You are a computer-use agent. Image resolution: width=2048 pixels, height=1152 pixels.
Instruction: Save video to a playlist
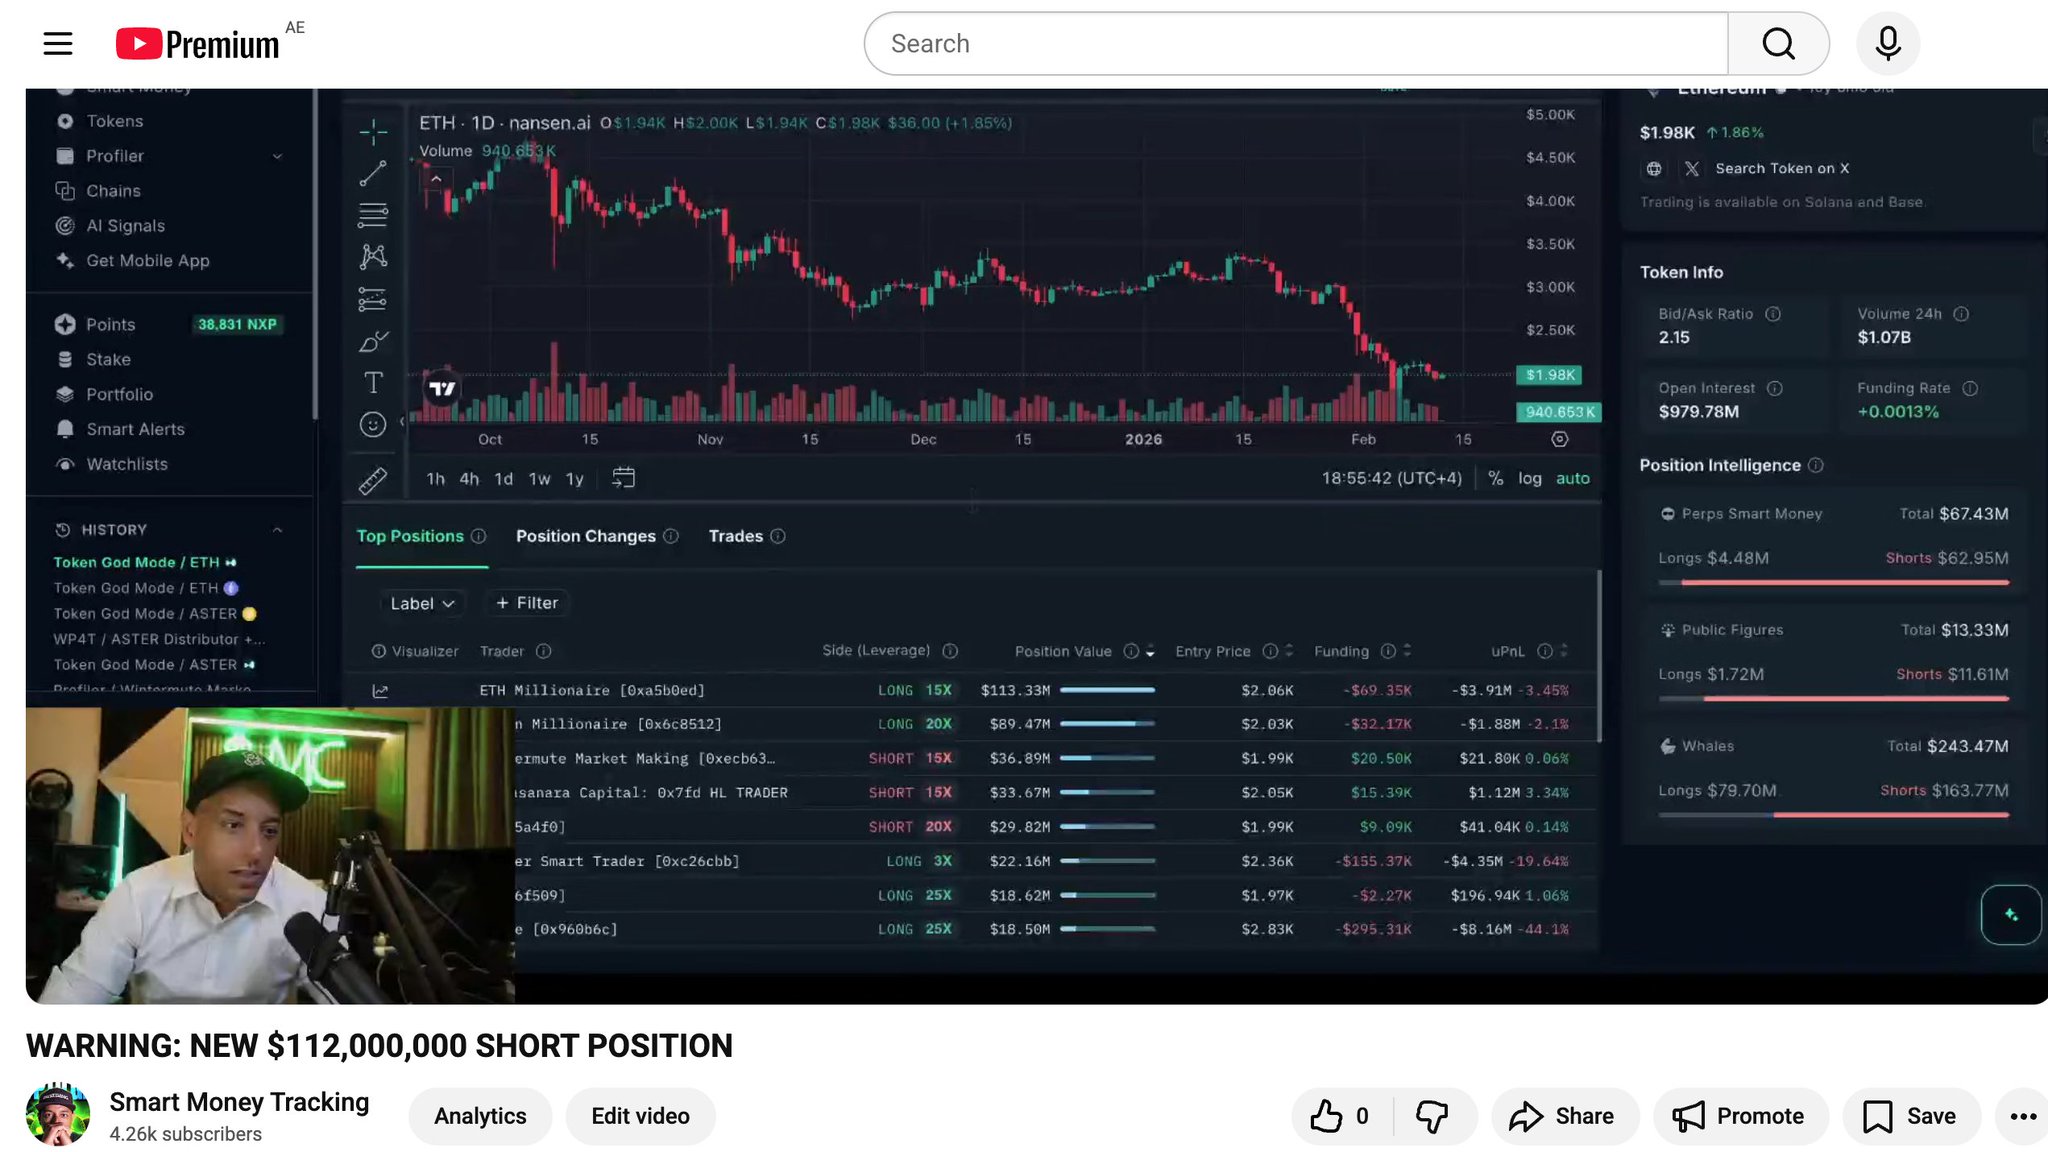[x=1910, y=1116]
